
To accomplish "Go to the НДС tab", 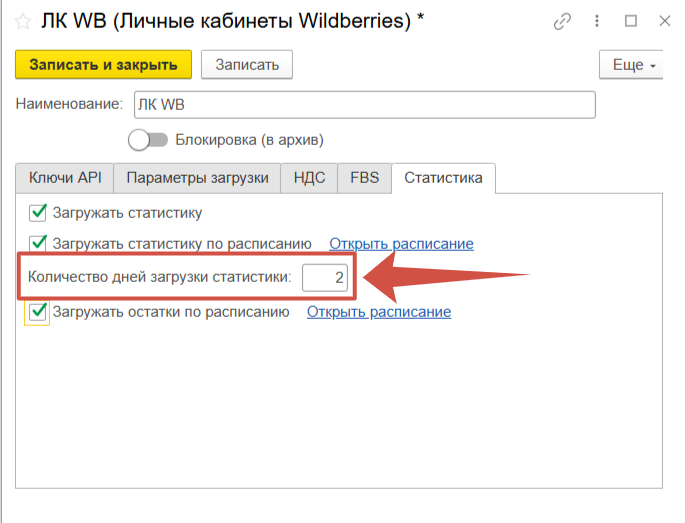I will [x=309, y=178].
